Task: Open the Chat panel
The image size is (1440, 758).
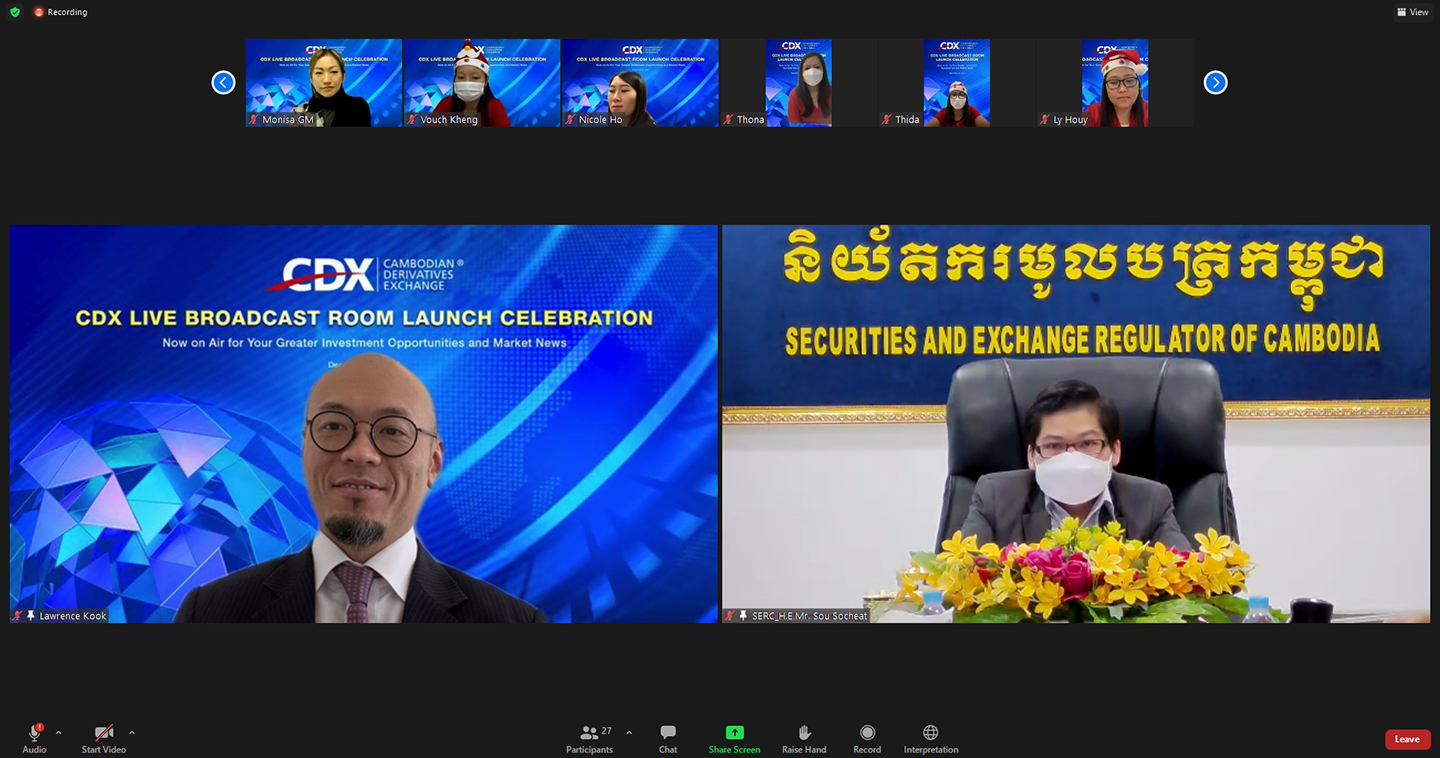Action: pyautogui.click(x=668, y=739)
